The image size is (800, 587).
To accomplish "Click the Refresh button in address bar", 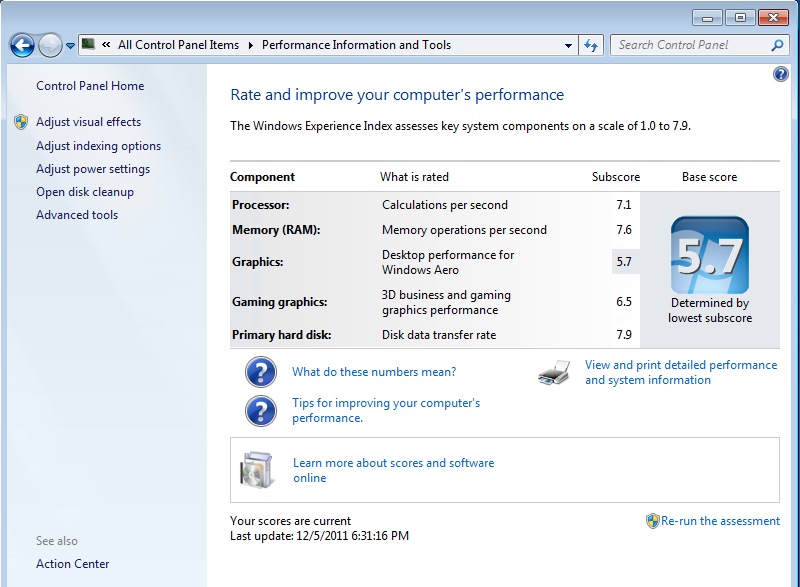I will coord(591,45).
